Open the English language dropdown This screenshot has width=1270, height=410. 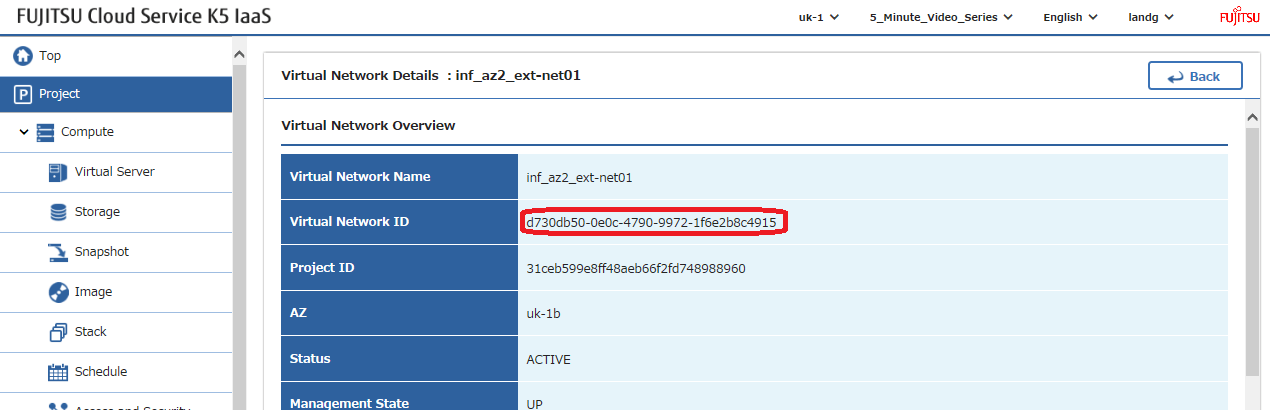click(1070, 17)
